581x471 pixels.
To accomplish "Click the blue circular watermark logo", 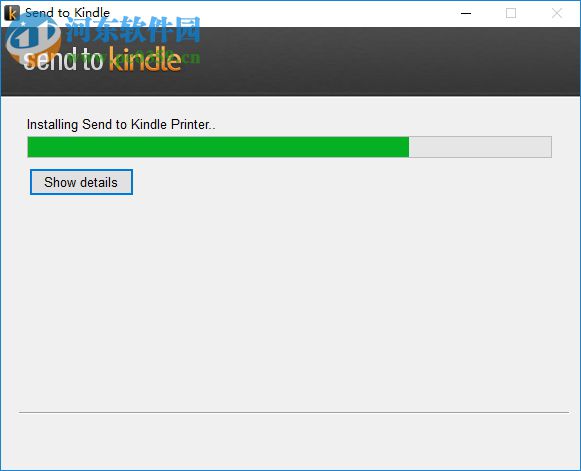I will (33, 39).
